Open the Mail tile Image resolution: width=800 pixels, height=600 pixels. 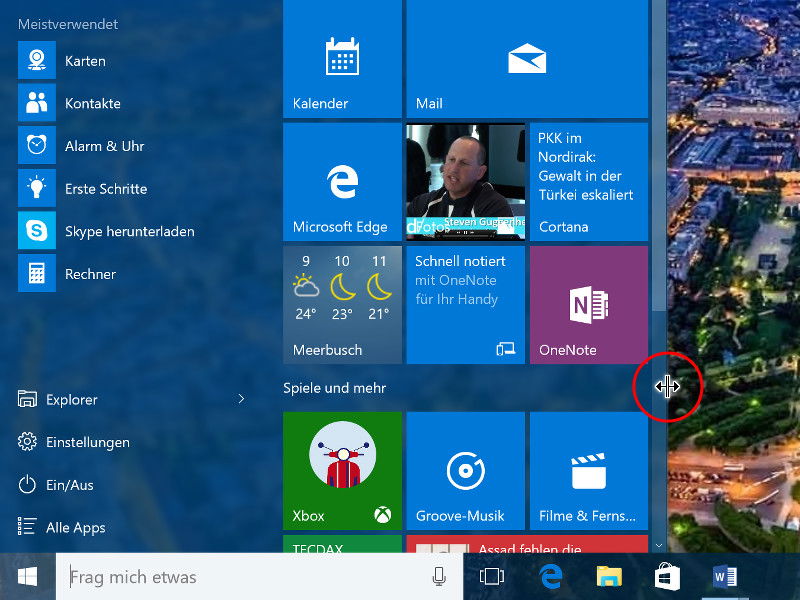pos(527,59)
